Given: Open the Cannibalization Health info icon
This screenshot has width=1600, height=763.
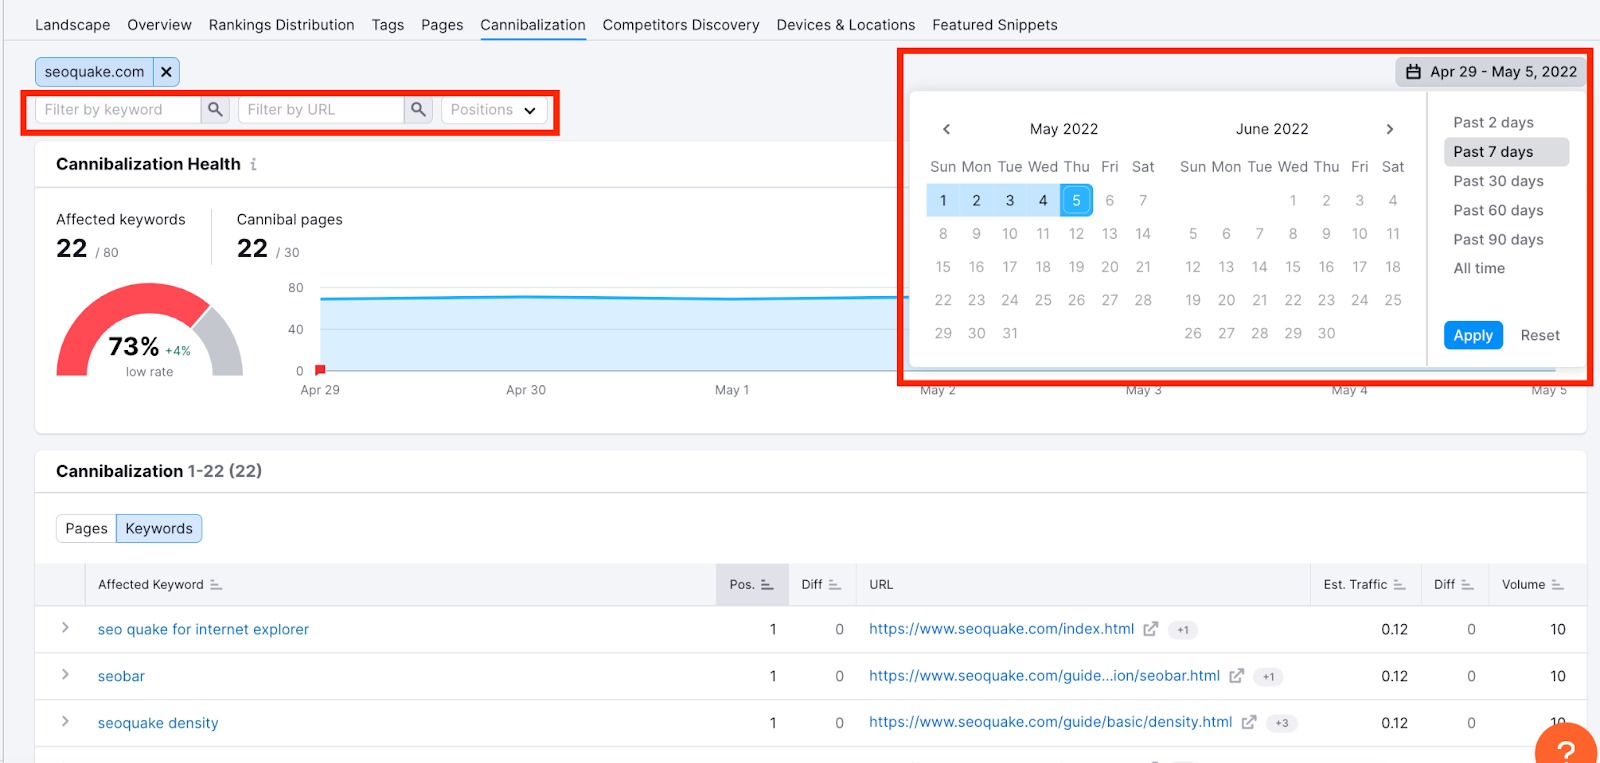Looking at the screenshot, I should [x=254, y=164].
